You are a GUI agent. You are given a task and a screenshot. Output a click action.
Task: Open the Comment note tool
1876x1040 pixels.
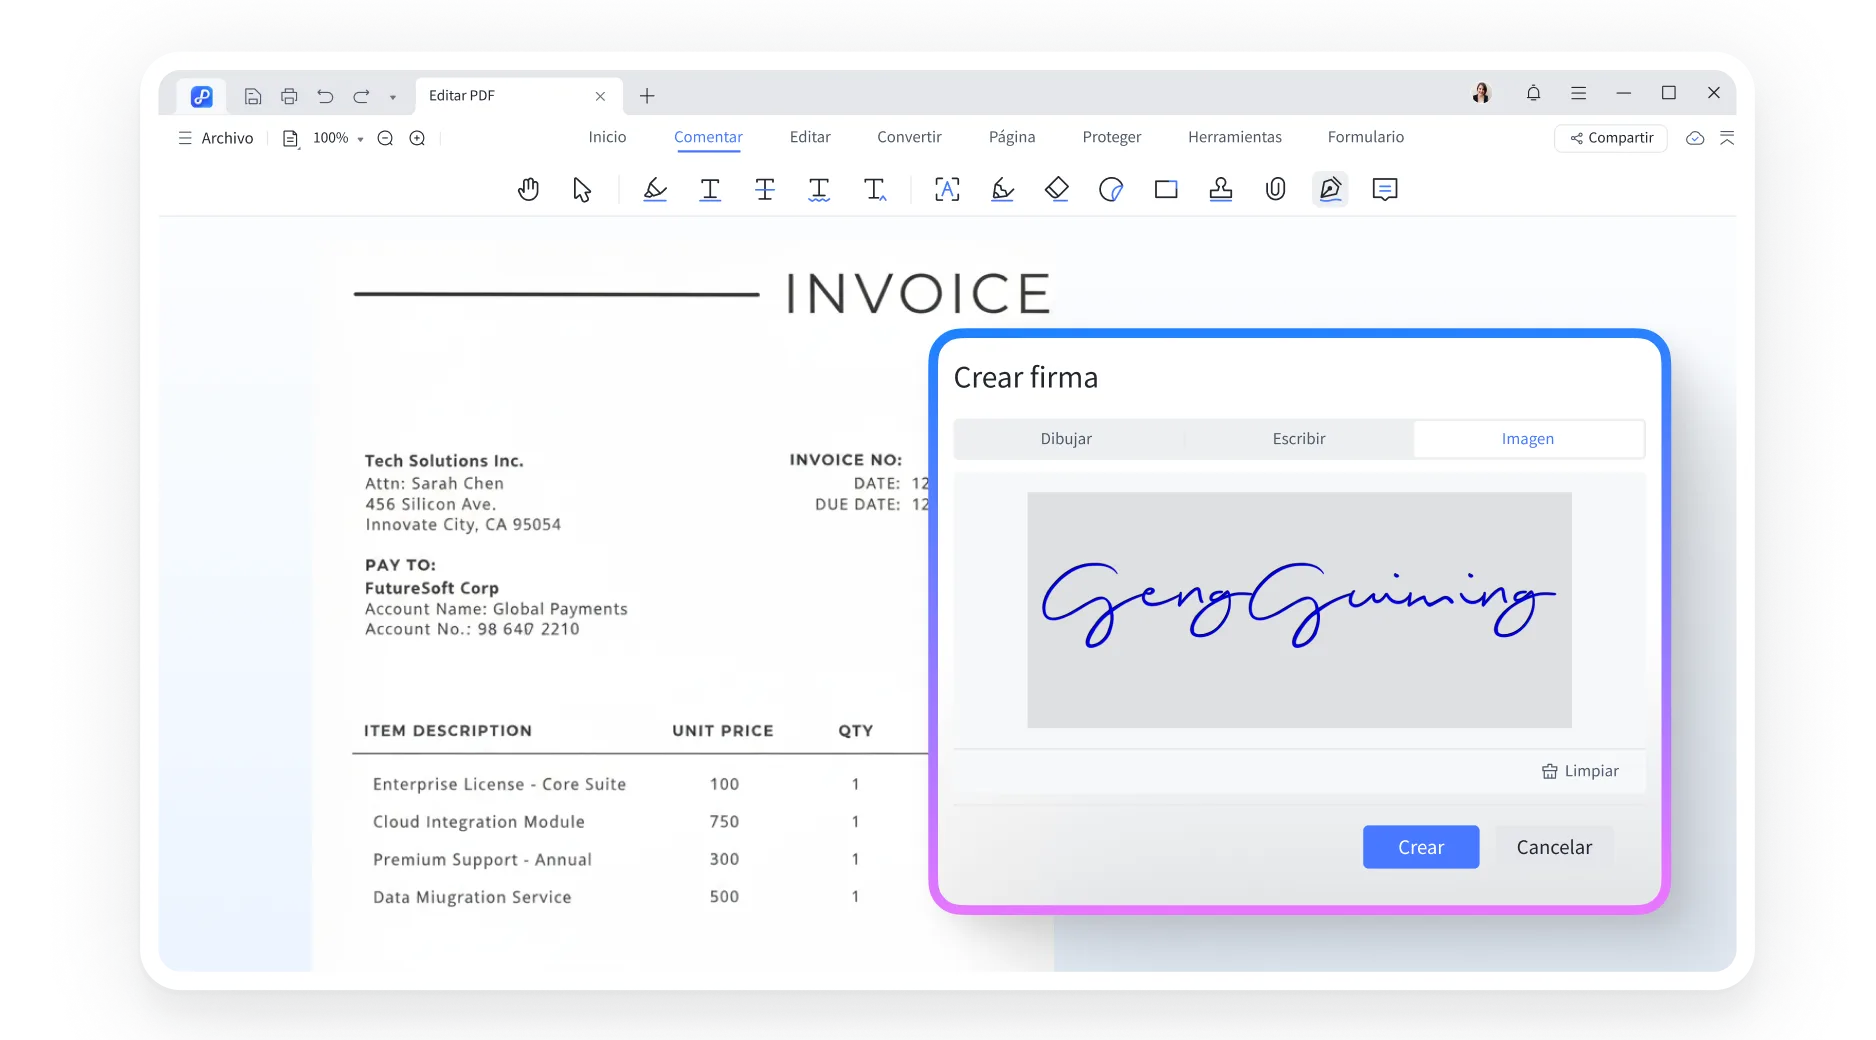(x=1385, y=189)
